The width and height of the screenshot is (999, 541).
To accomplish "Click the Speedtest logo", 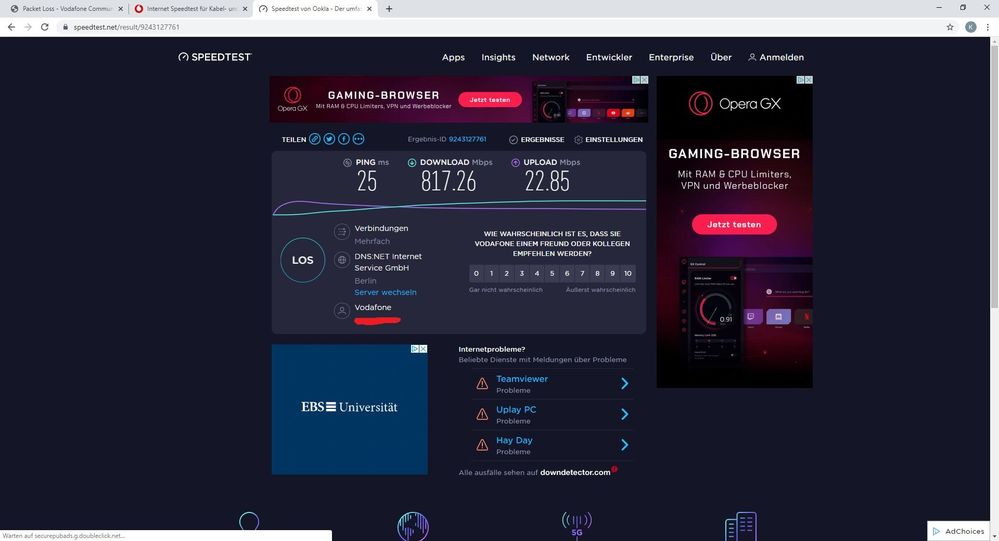I will (x=215, y=57).
